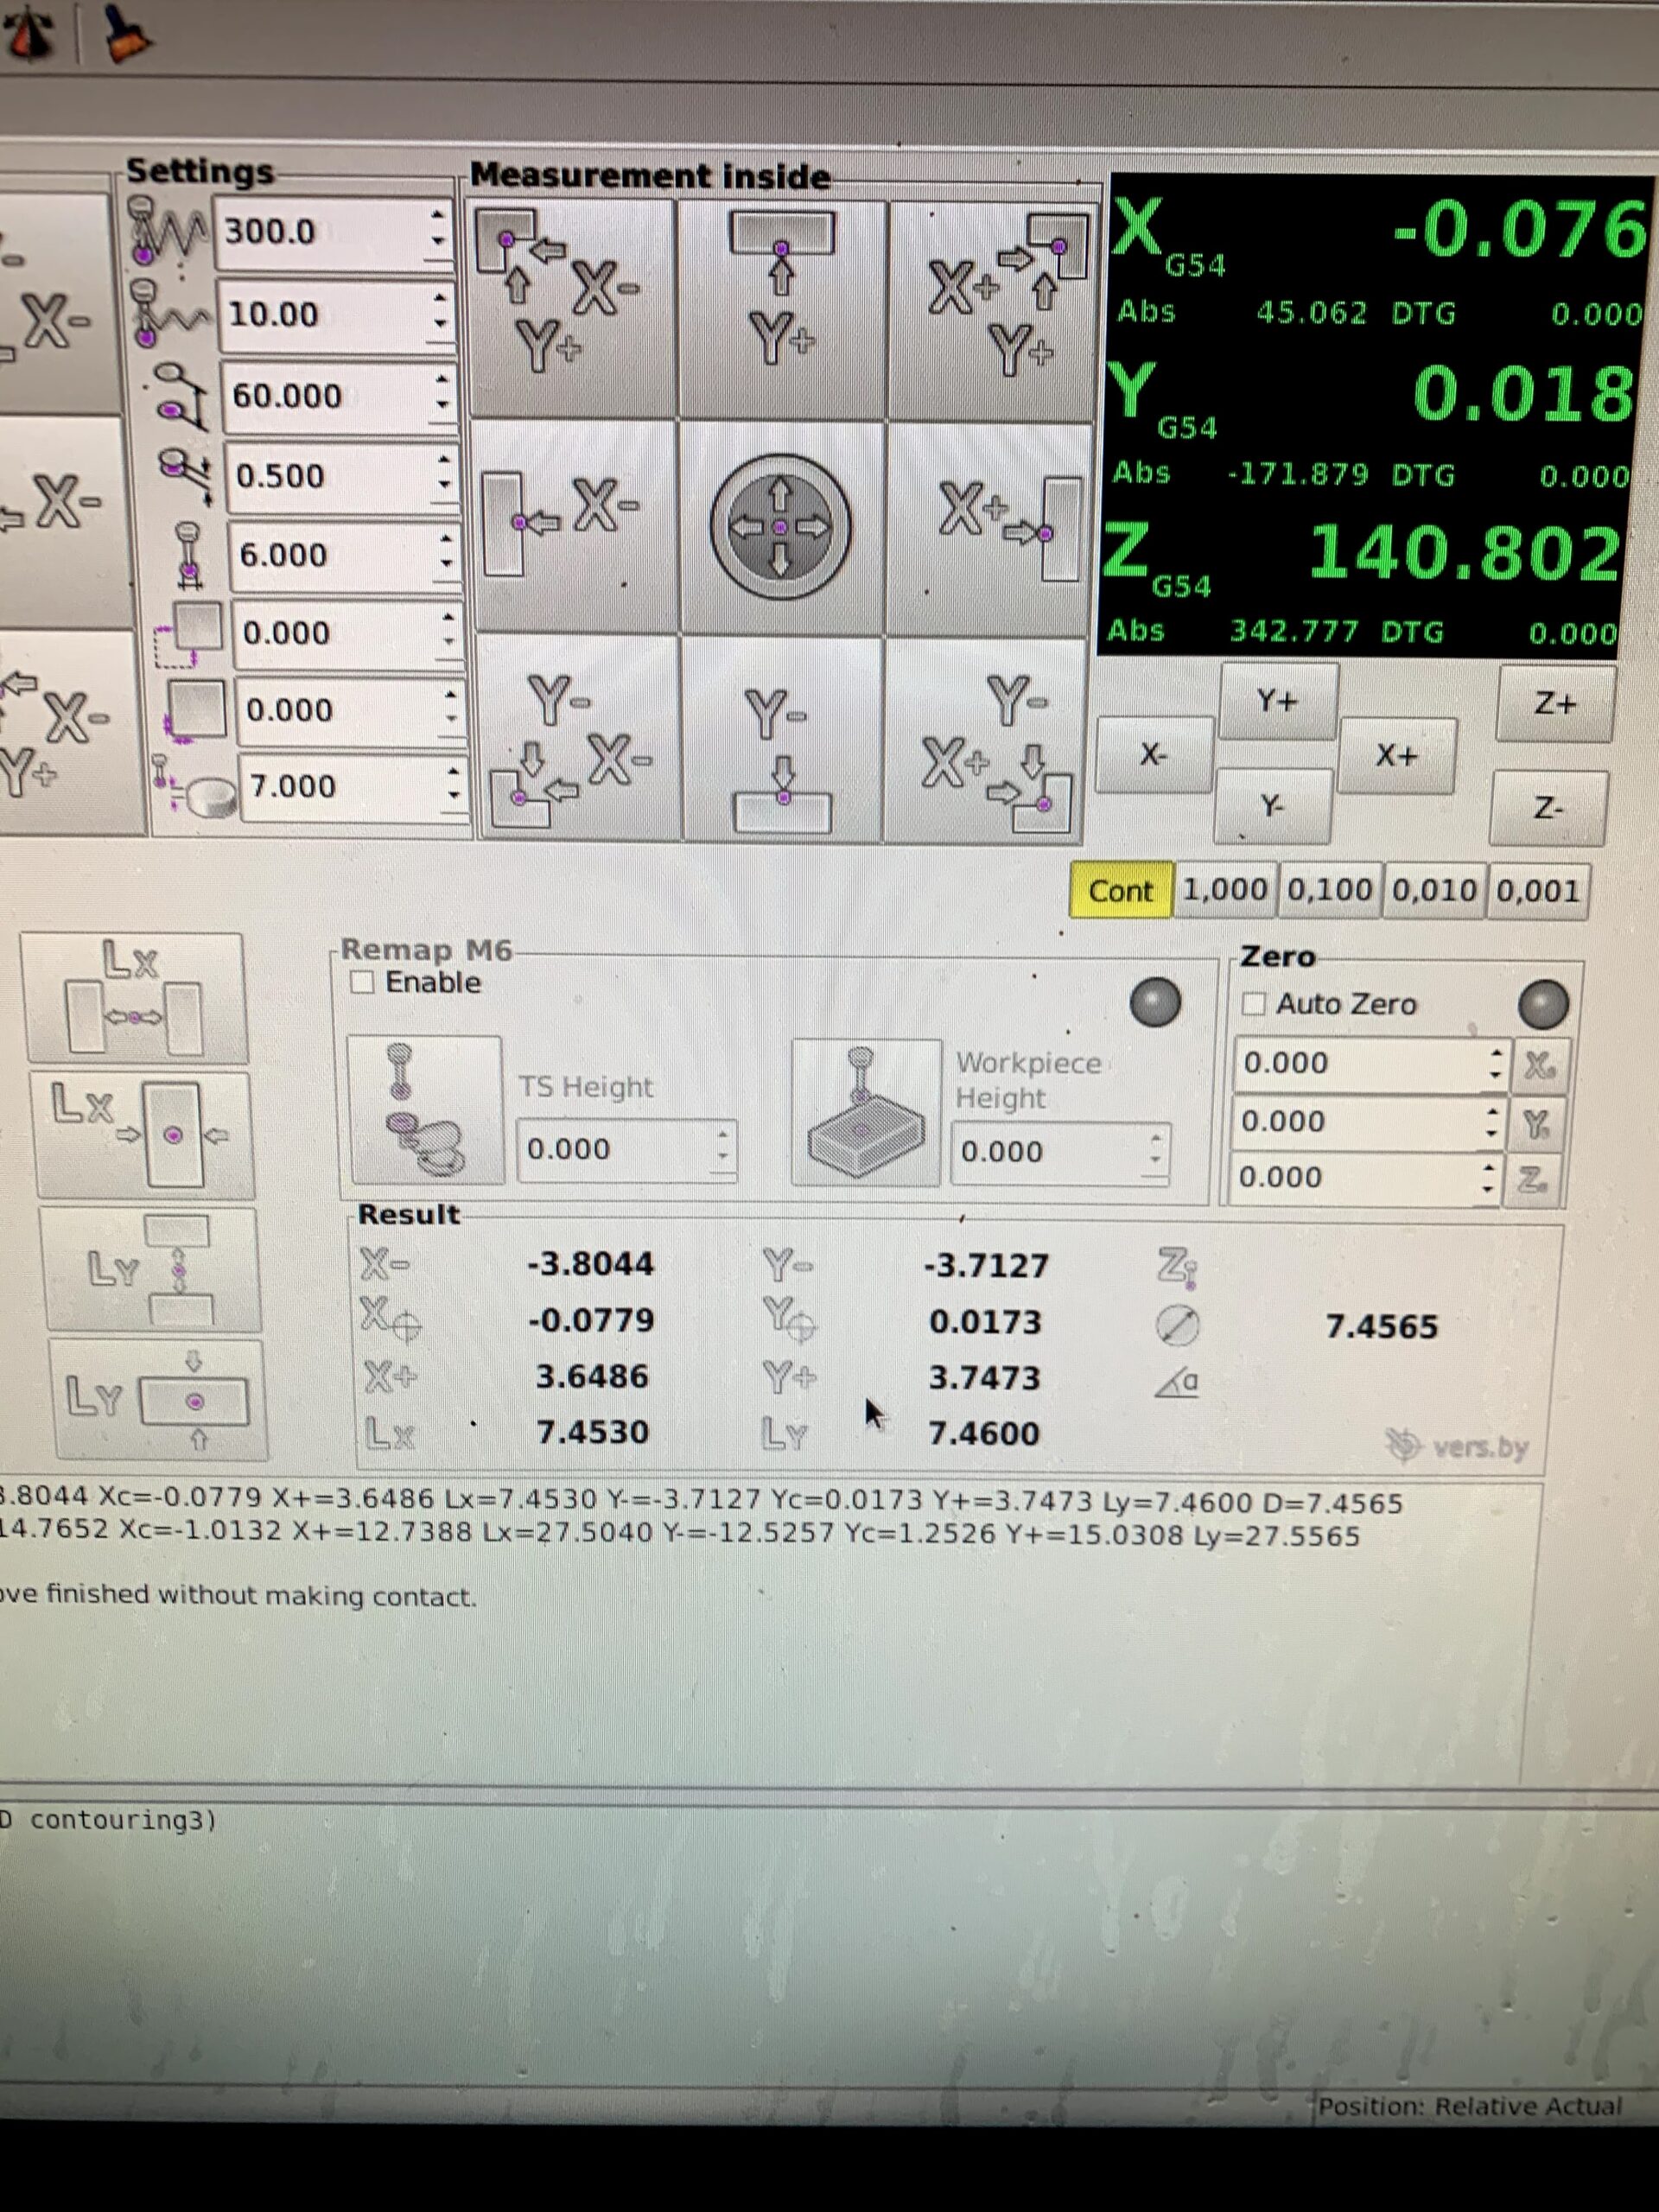The height and width of the screenshot is (2212, 1659).
Task: Select Cont continuous jog mode
Action: (1120, 890)
